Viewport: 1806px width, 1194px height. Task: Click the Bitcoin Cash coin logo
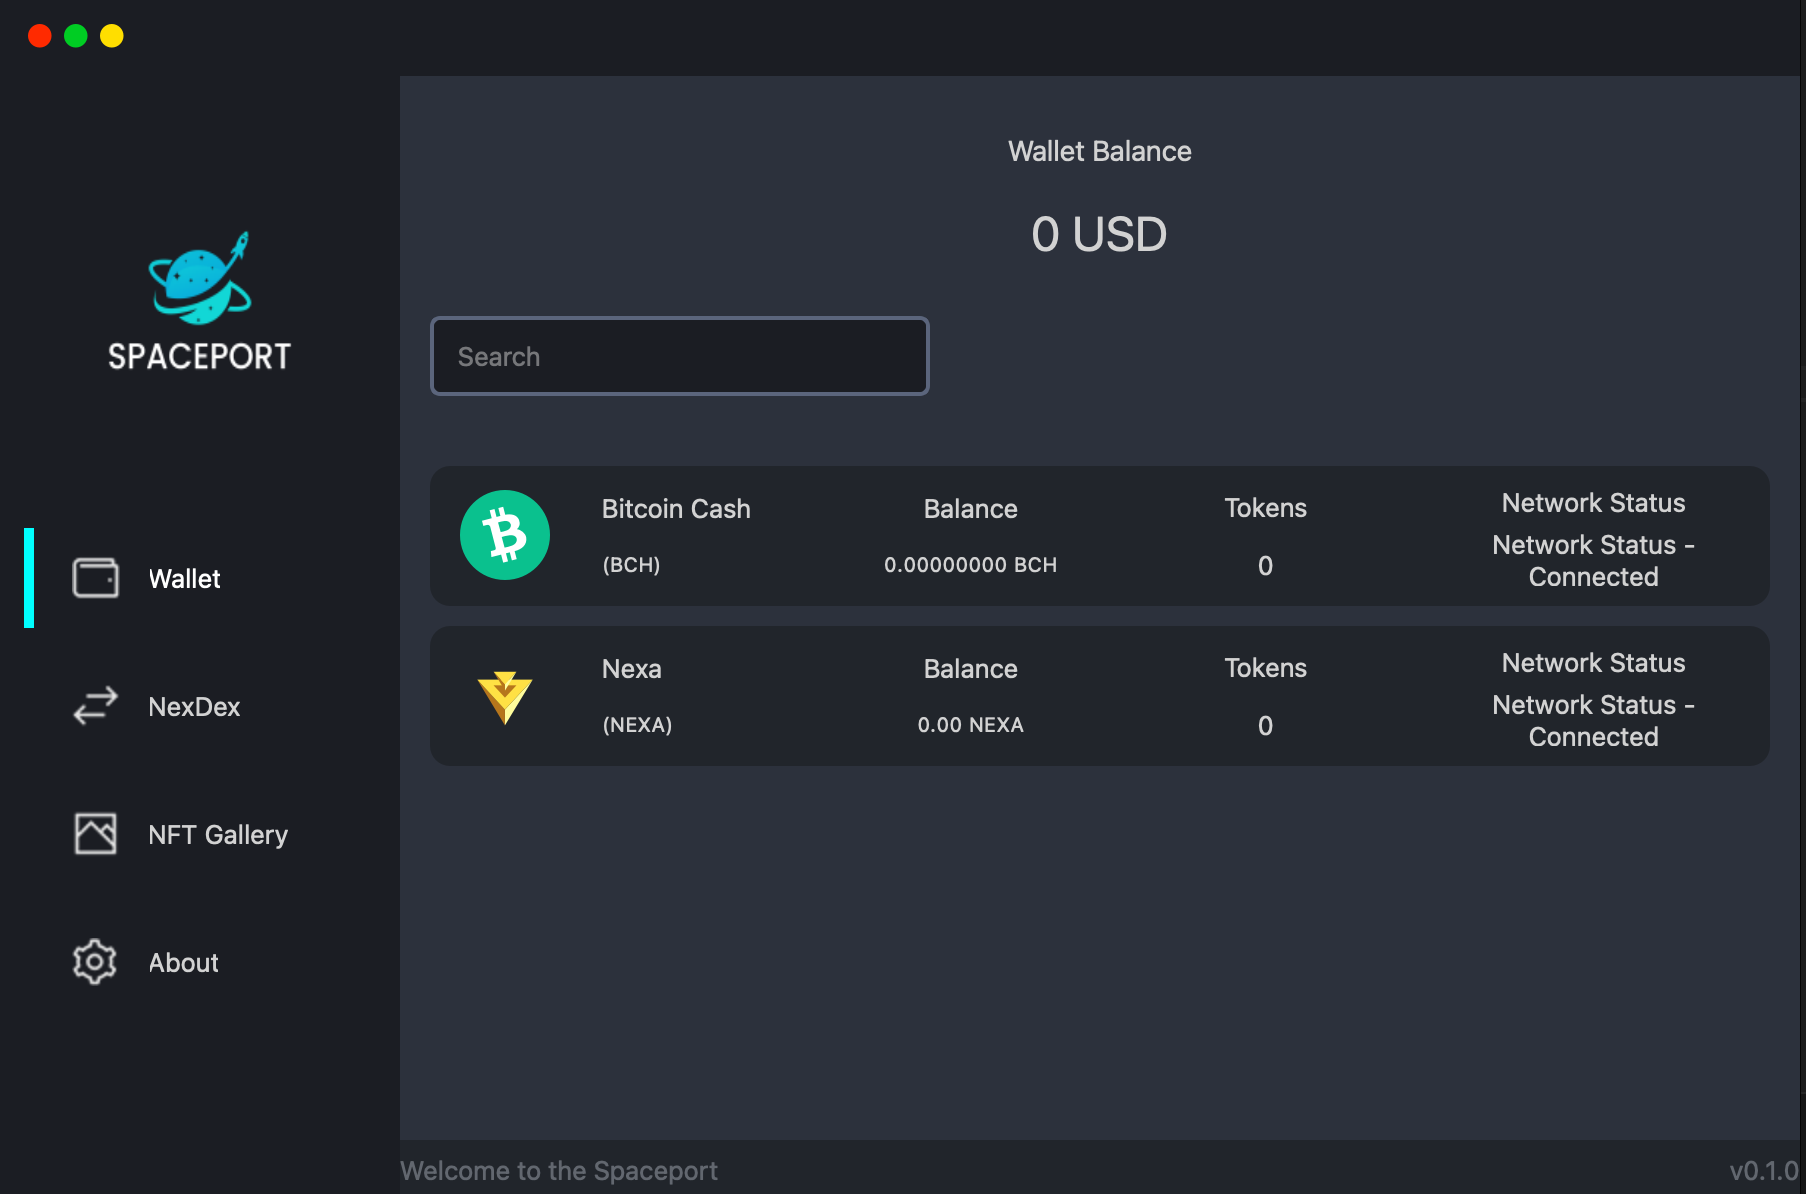pos(505,535)
